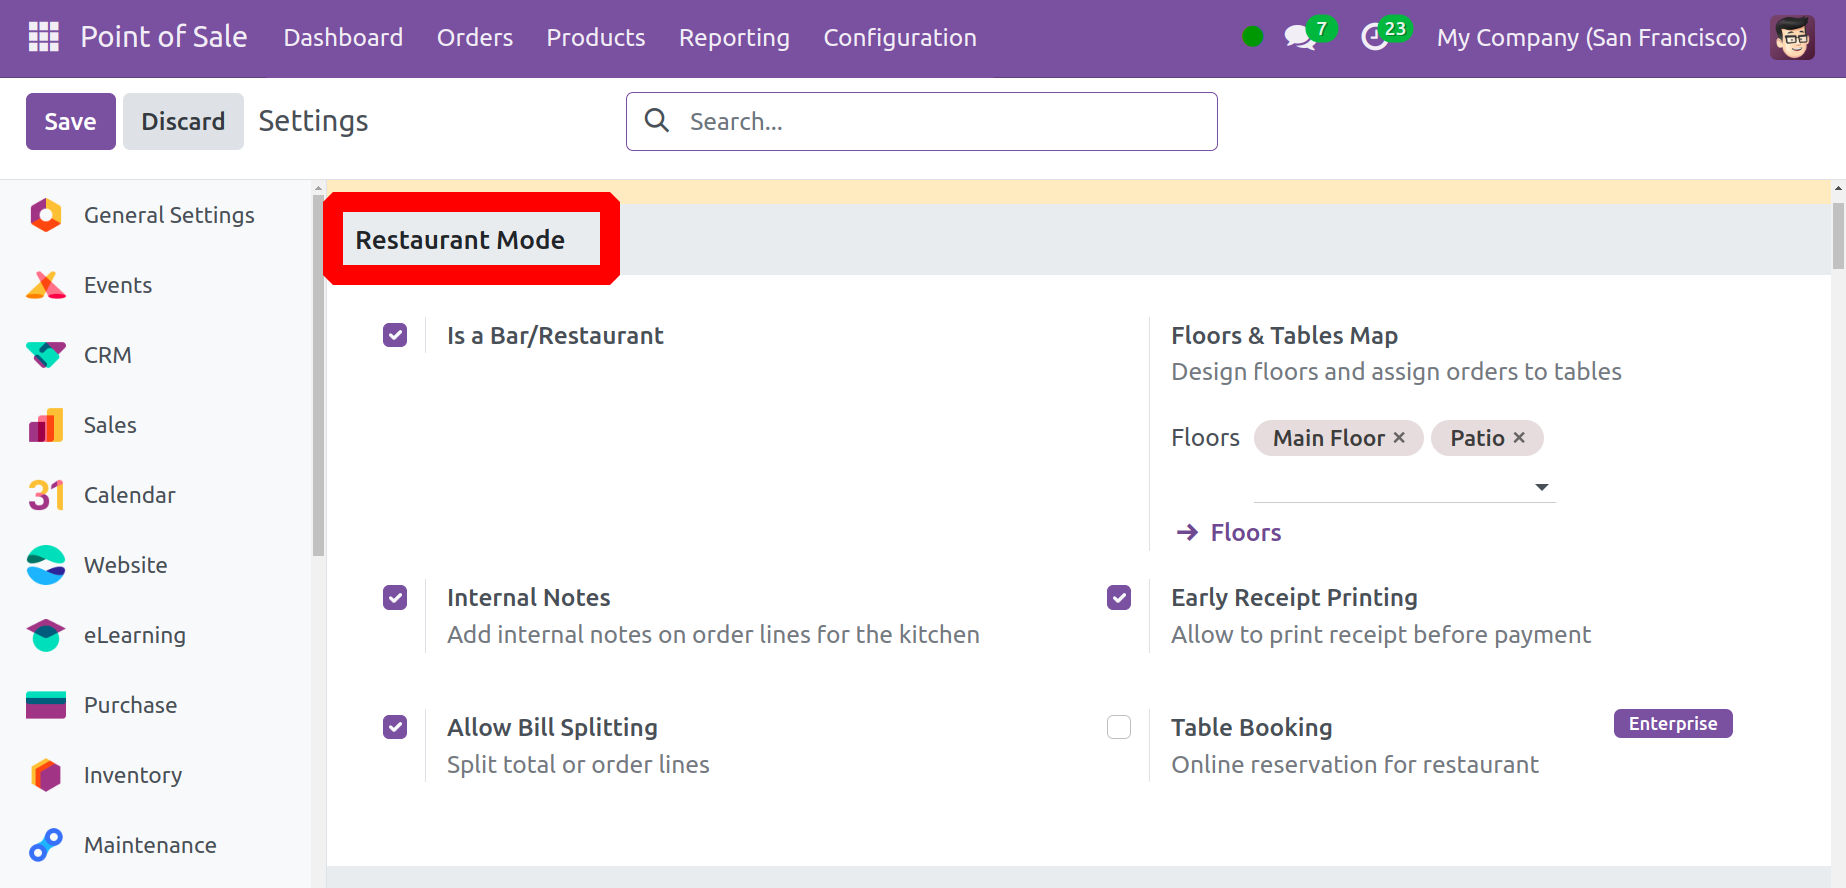This screenshot has height=888, width=1846.
Task: Select the eLearning app icon
Action: pyautogui.click(x=46, y=635)
